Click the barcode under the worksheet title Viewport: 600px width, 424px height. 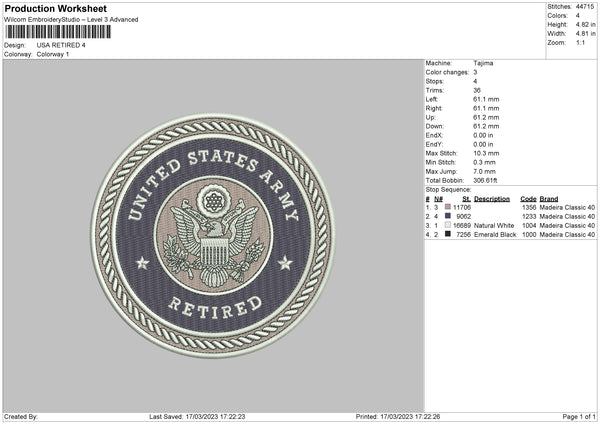58,32
